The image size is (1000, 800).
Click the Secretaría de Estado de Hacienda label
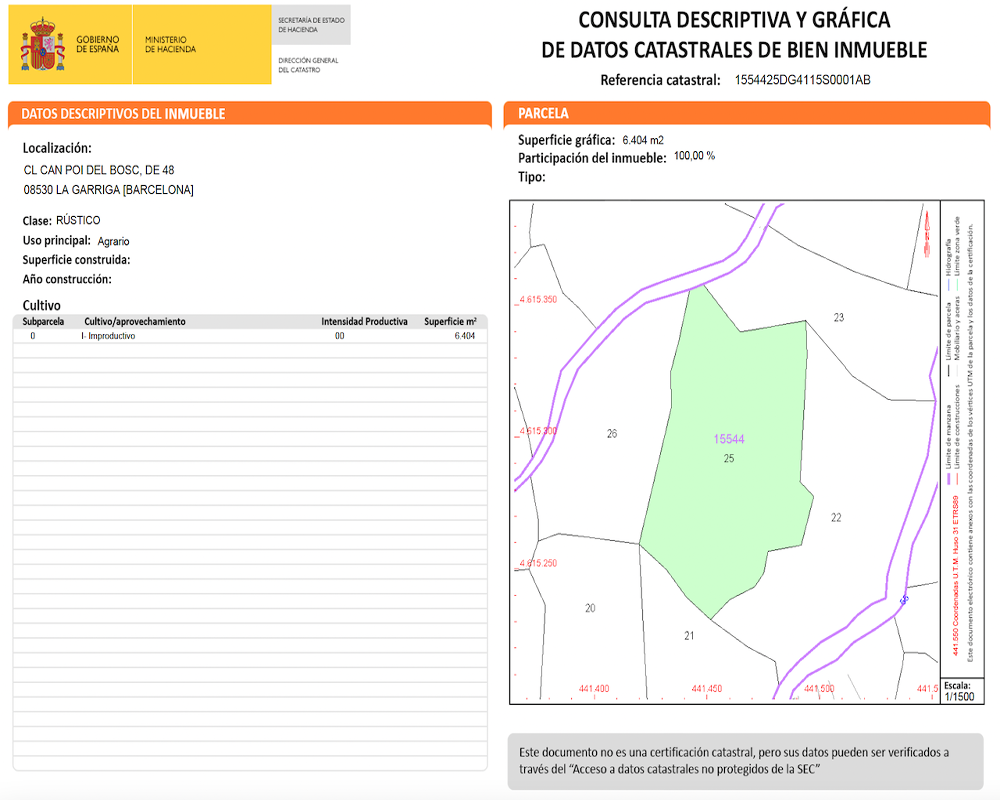311,25
